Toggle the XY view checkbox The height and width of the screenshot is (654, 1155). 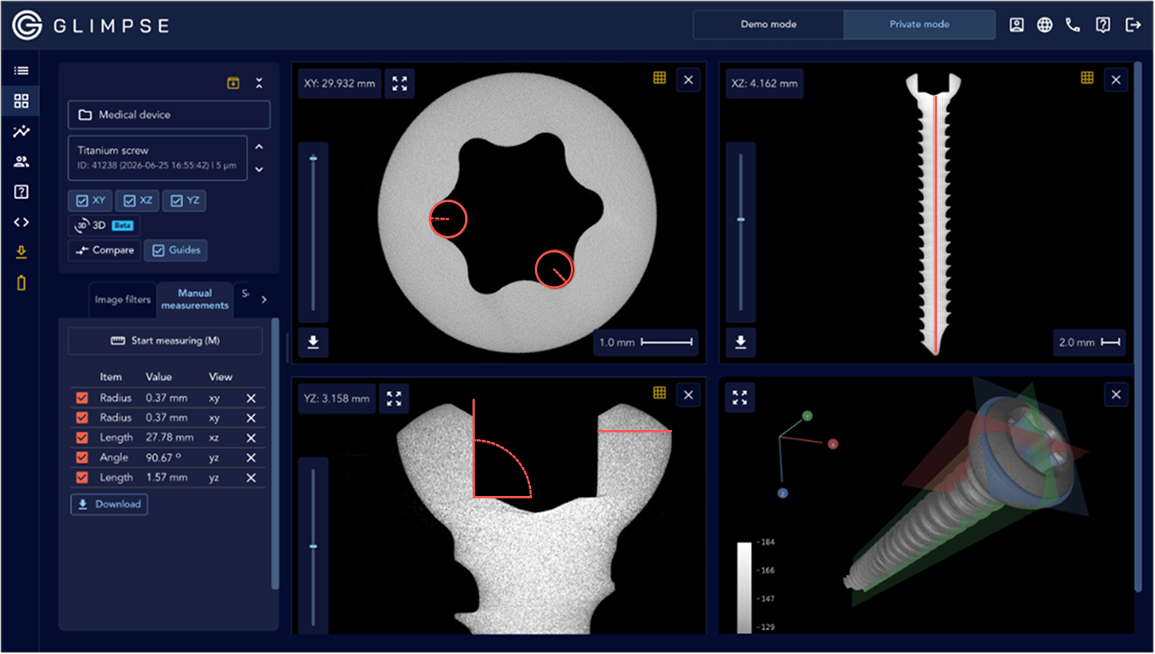[x=91, y=200]
